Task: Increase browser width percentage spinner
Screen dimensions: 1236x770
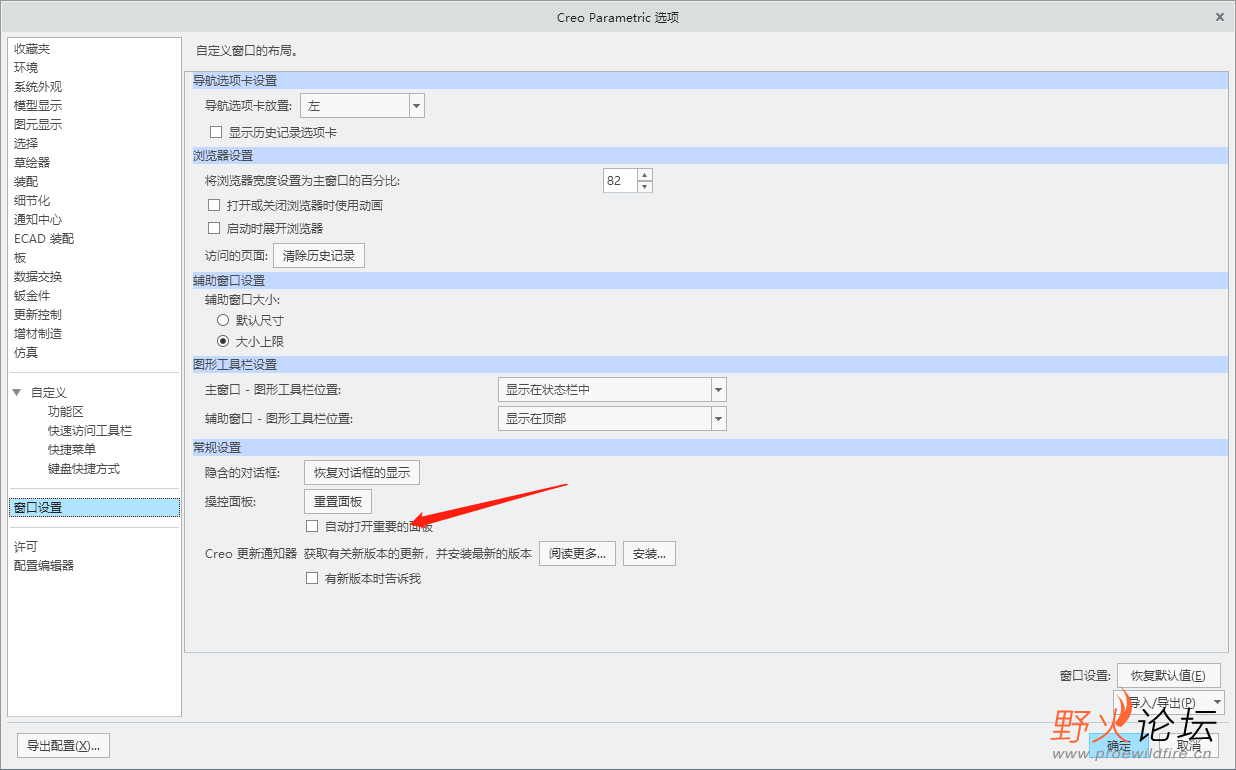Action: coord(644,175)
